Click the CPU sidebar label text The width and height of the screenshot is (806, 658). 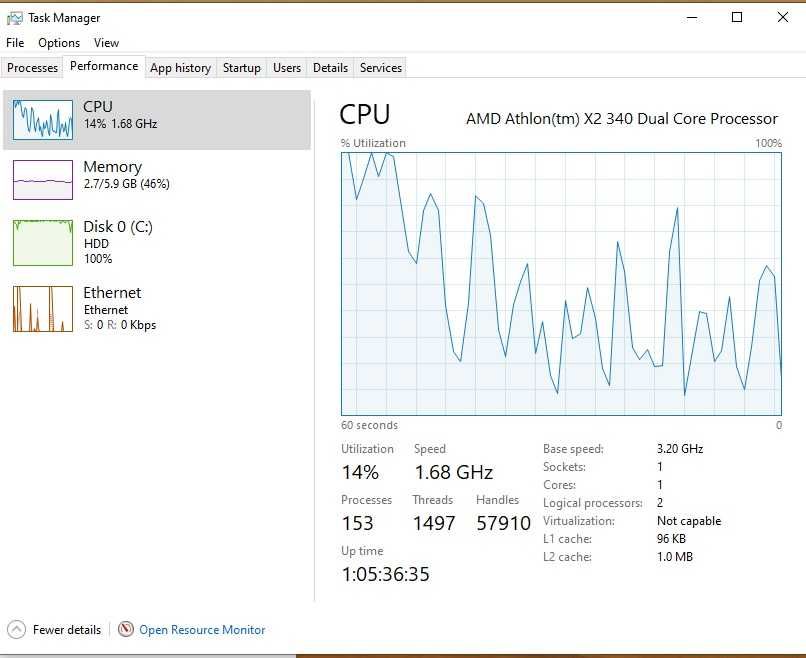[x=98, y=106]
